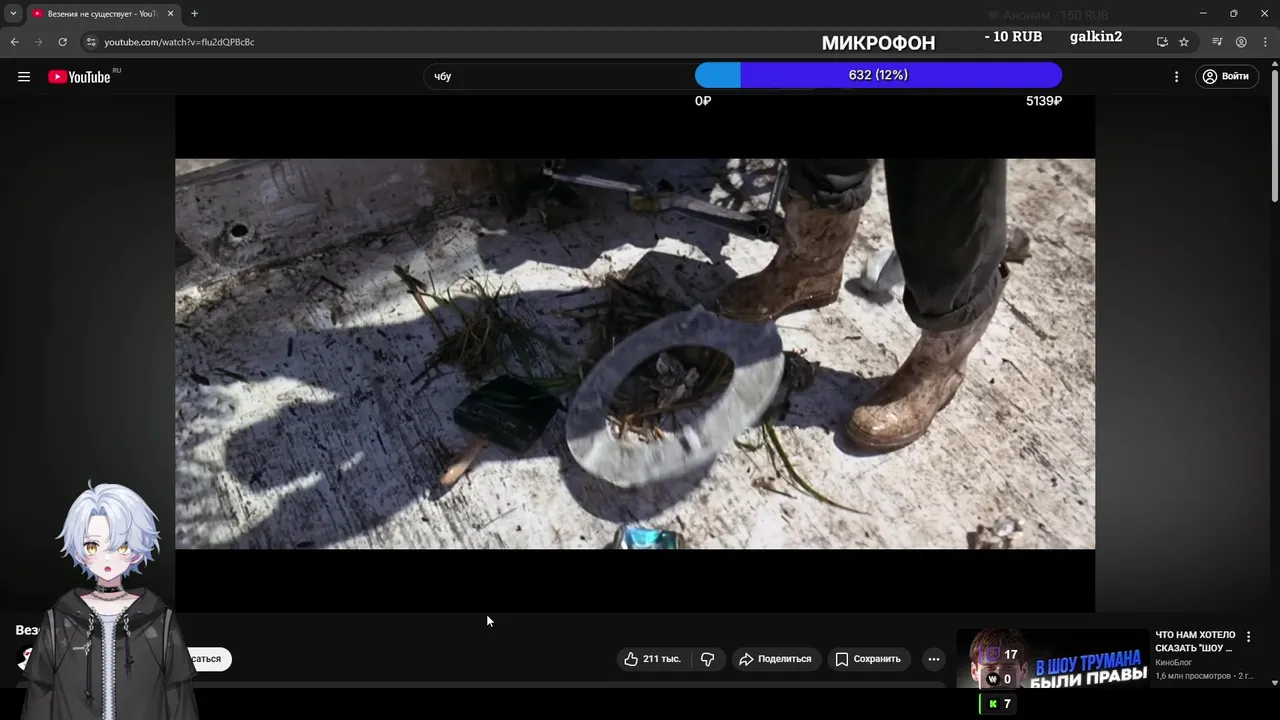Open the YouTube guide hamburger menu

[x=24, y=77]
